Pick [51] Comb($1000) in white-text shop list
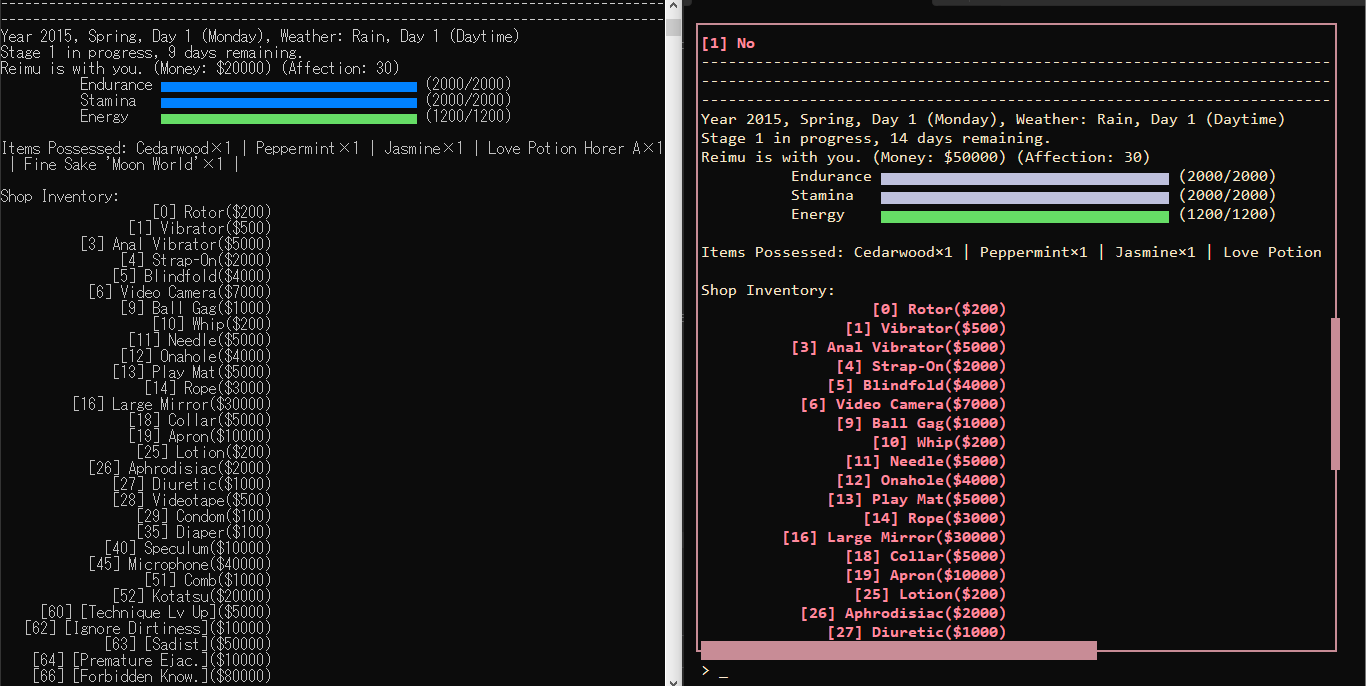 click(208, 580)
